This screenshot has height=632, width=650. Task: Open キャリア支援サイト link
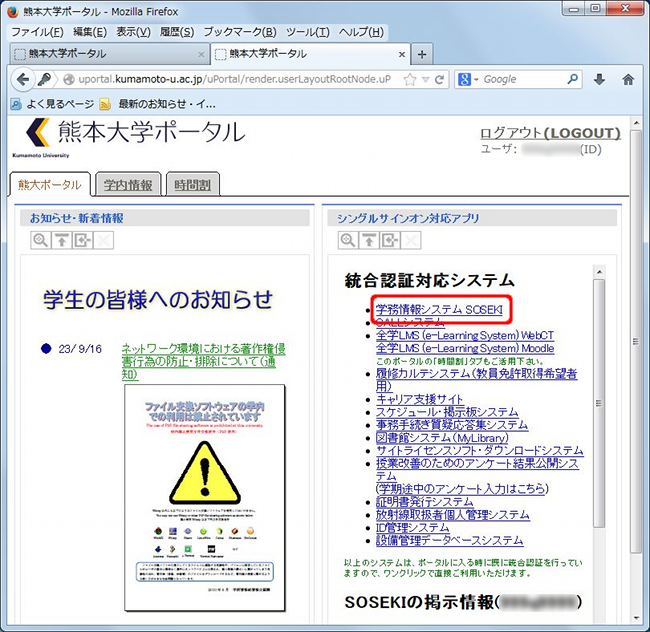[420, 399]
